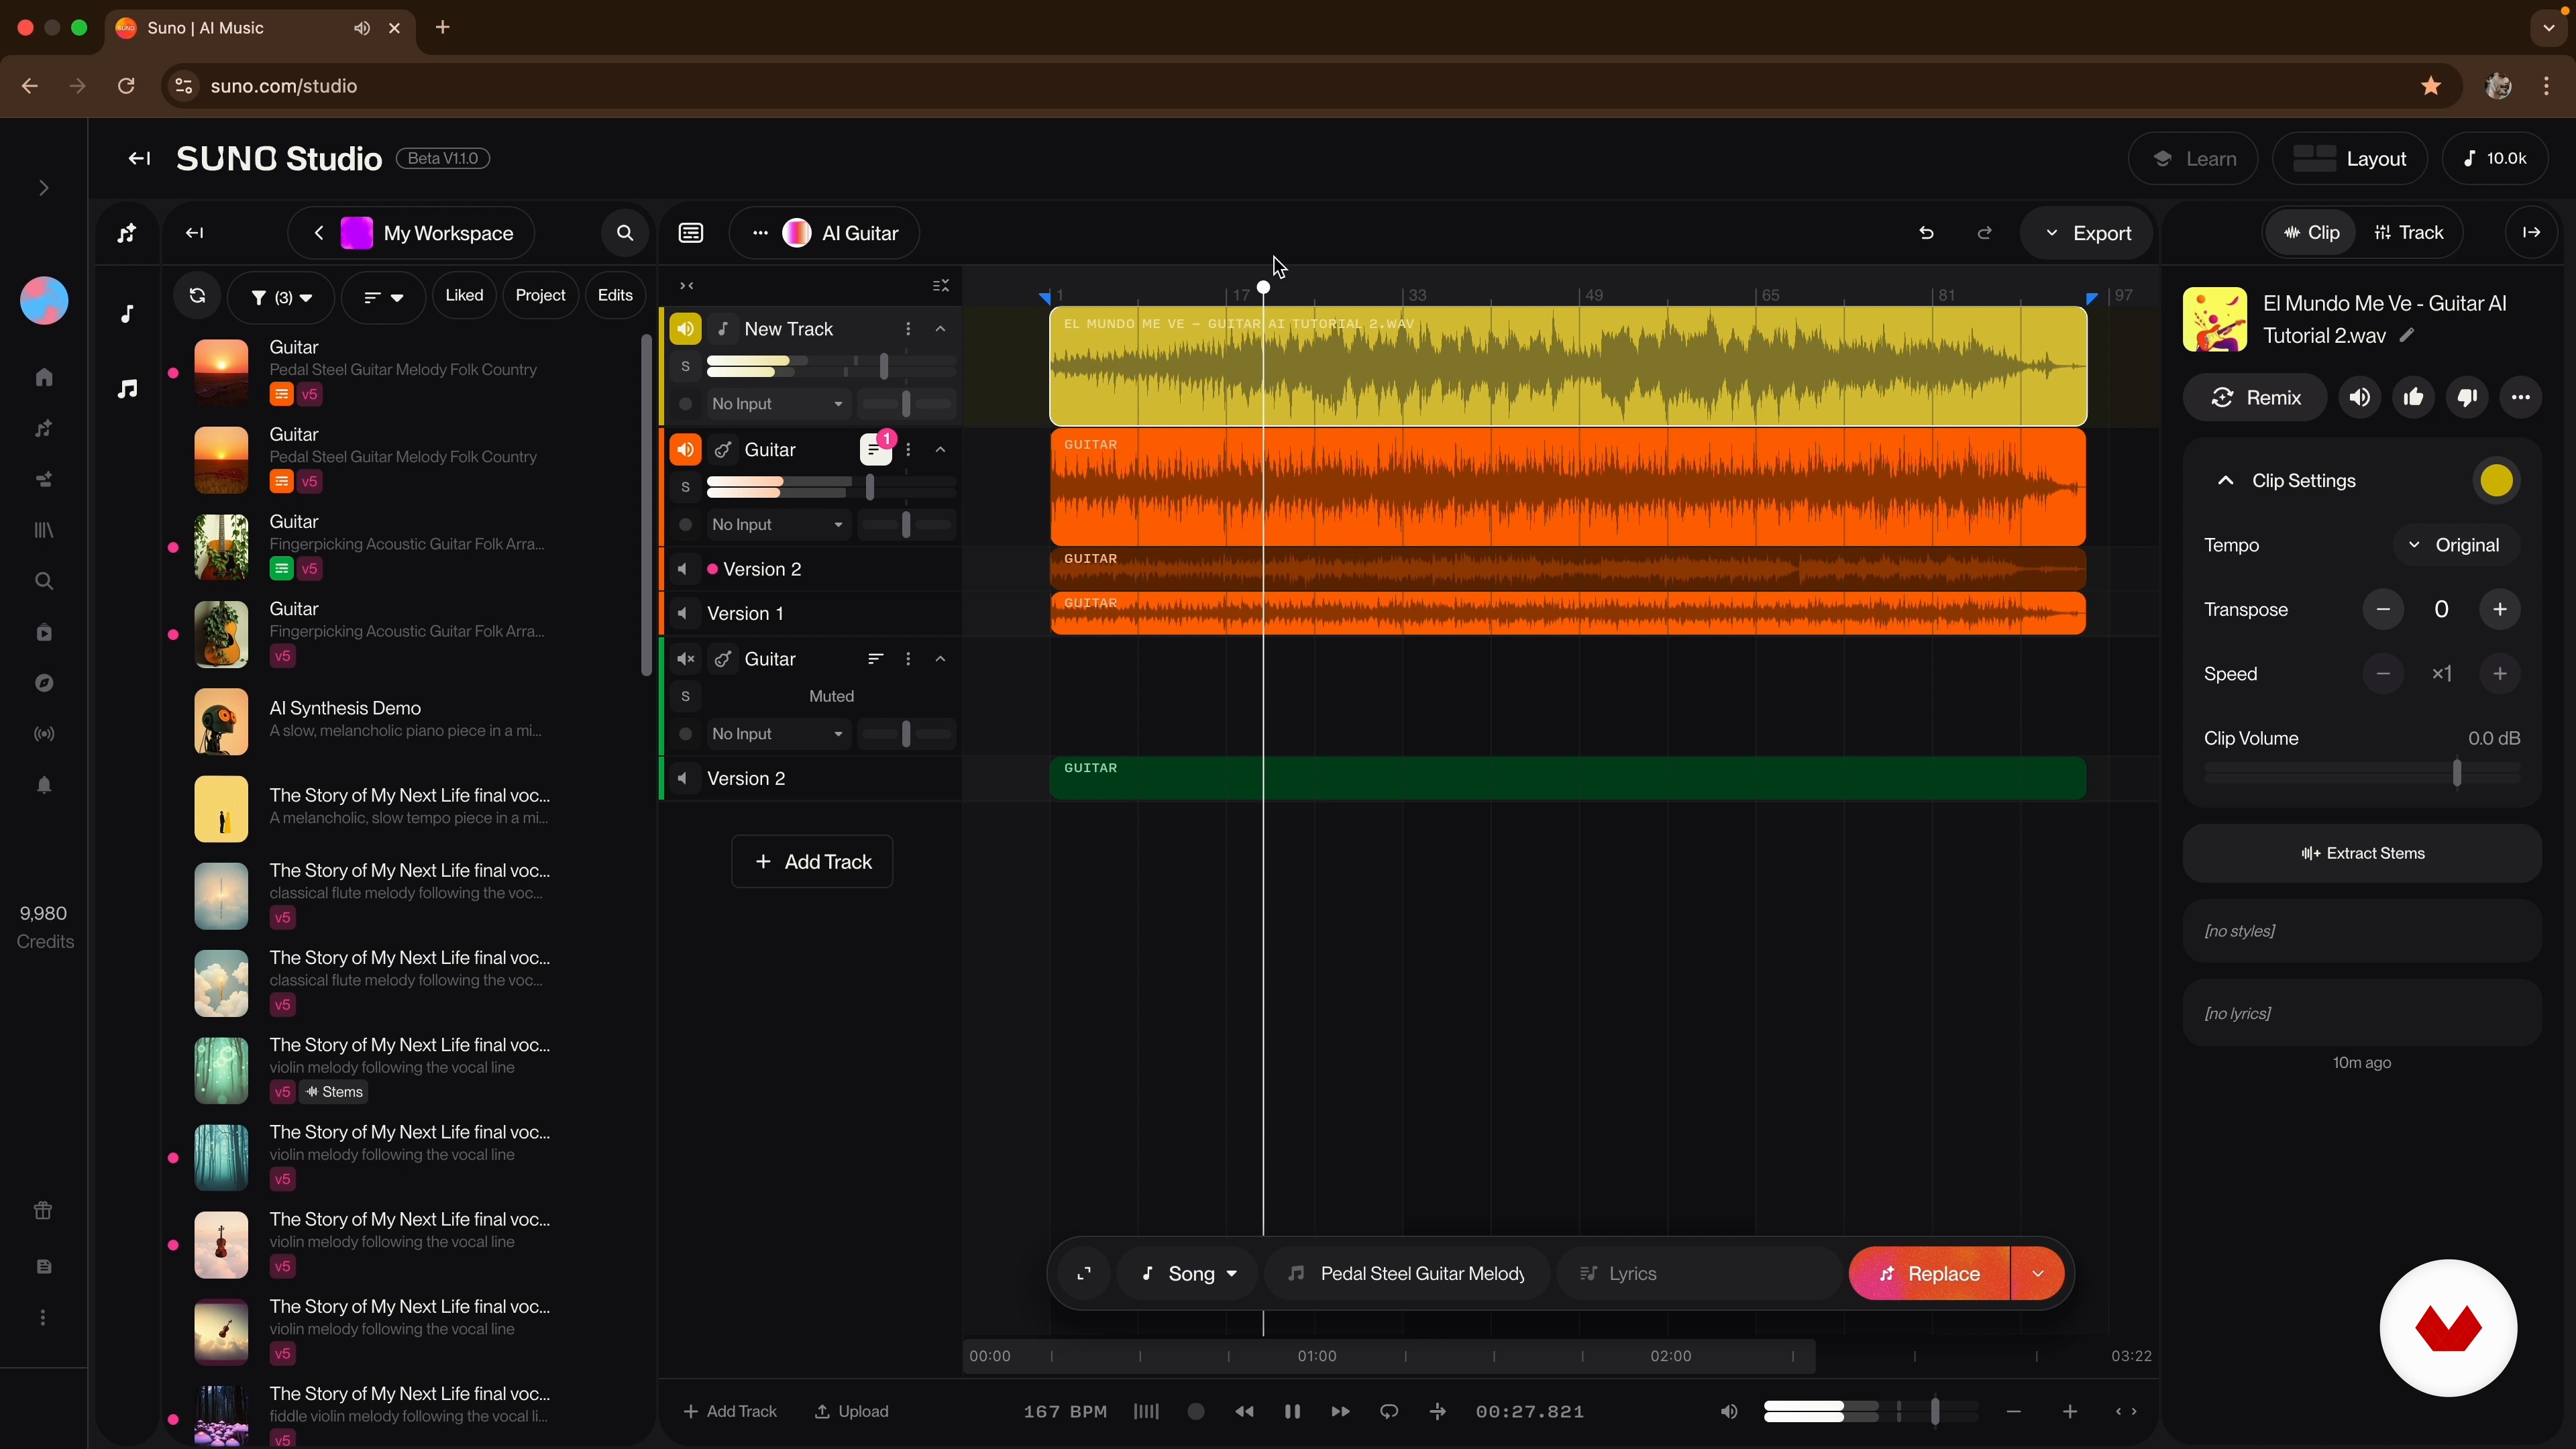The width and height of the screenshot is (2576, 1449).
Task: Solo the first Guitar track
Action: (x=685, y=488)
